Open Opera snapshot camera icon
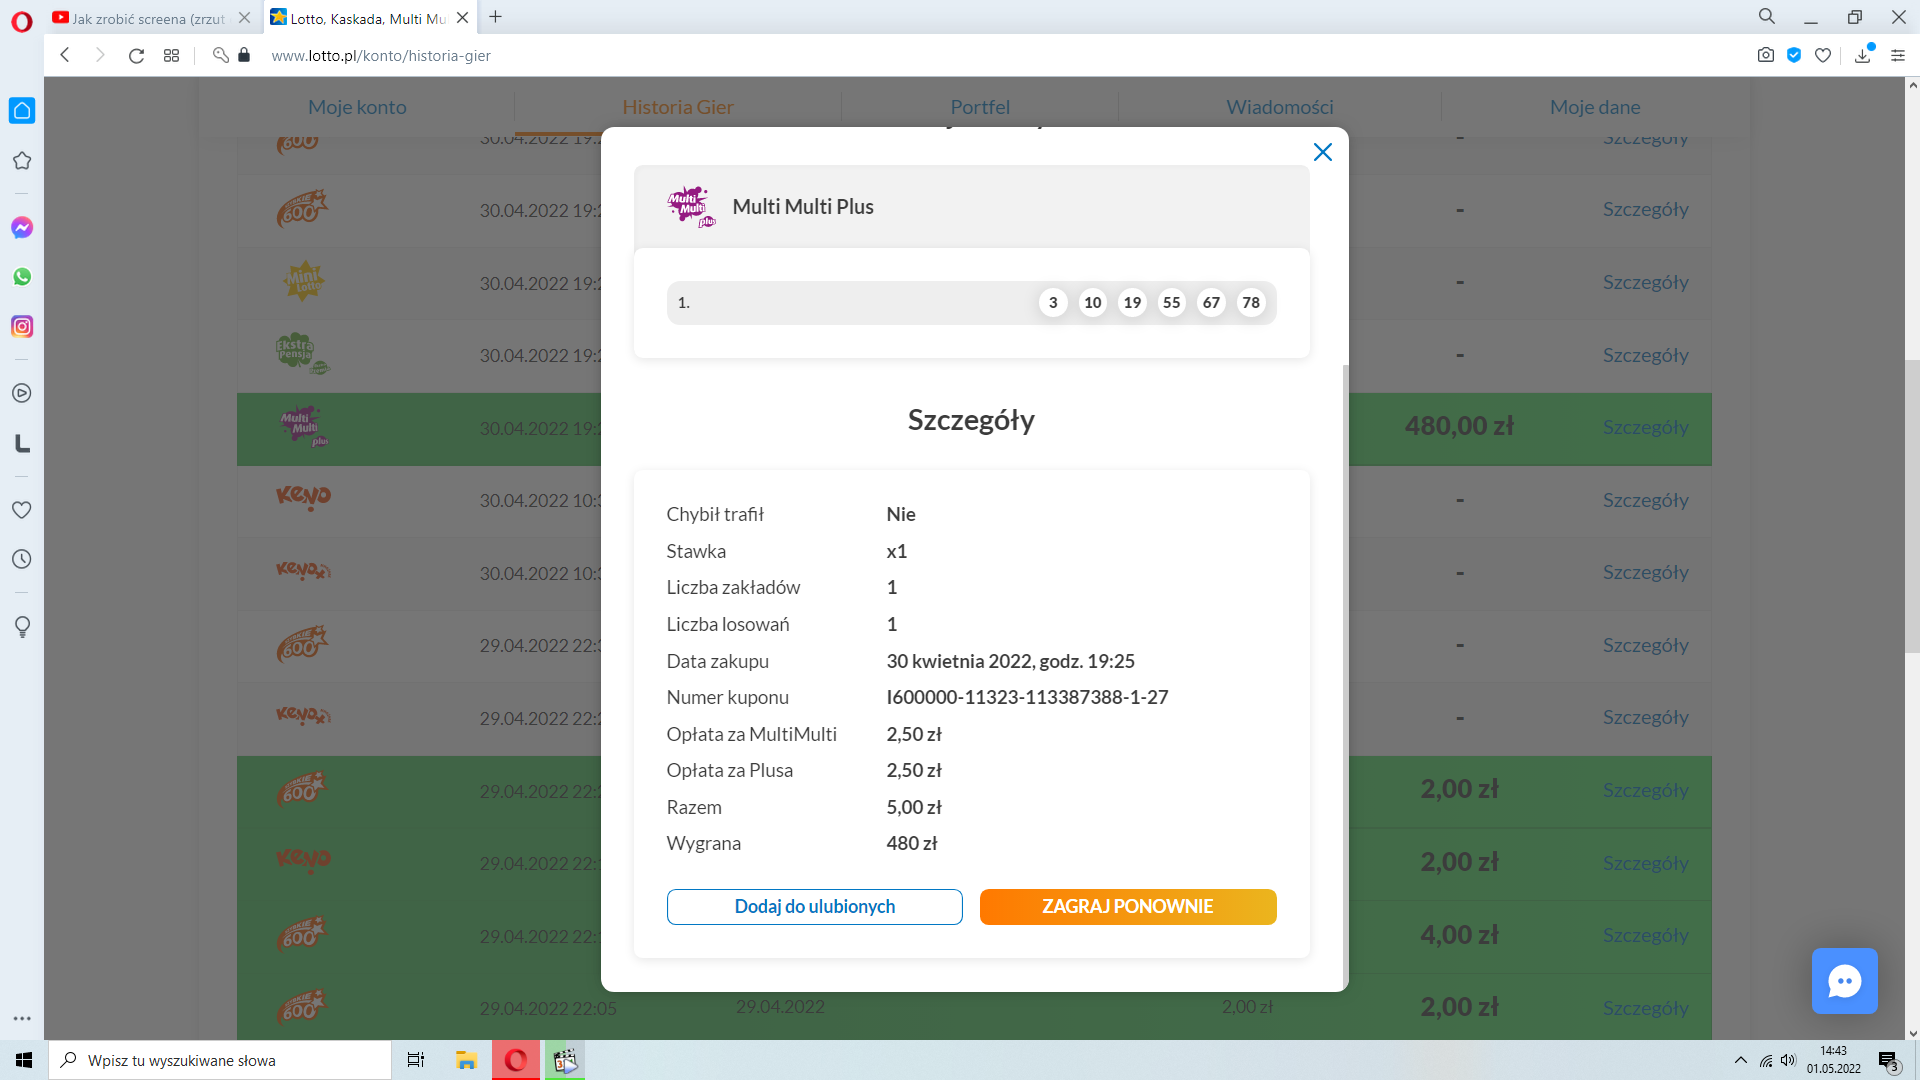Viewport: 1920px width, 1080px height. click(1766, 55)
